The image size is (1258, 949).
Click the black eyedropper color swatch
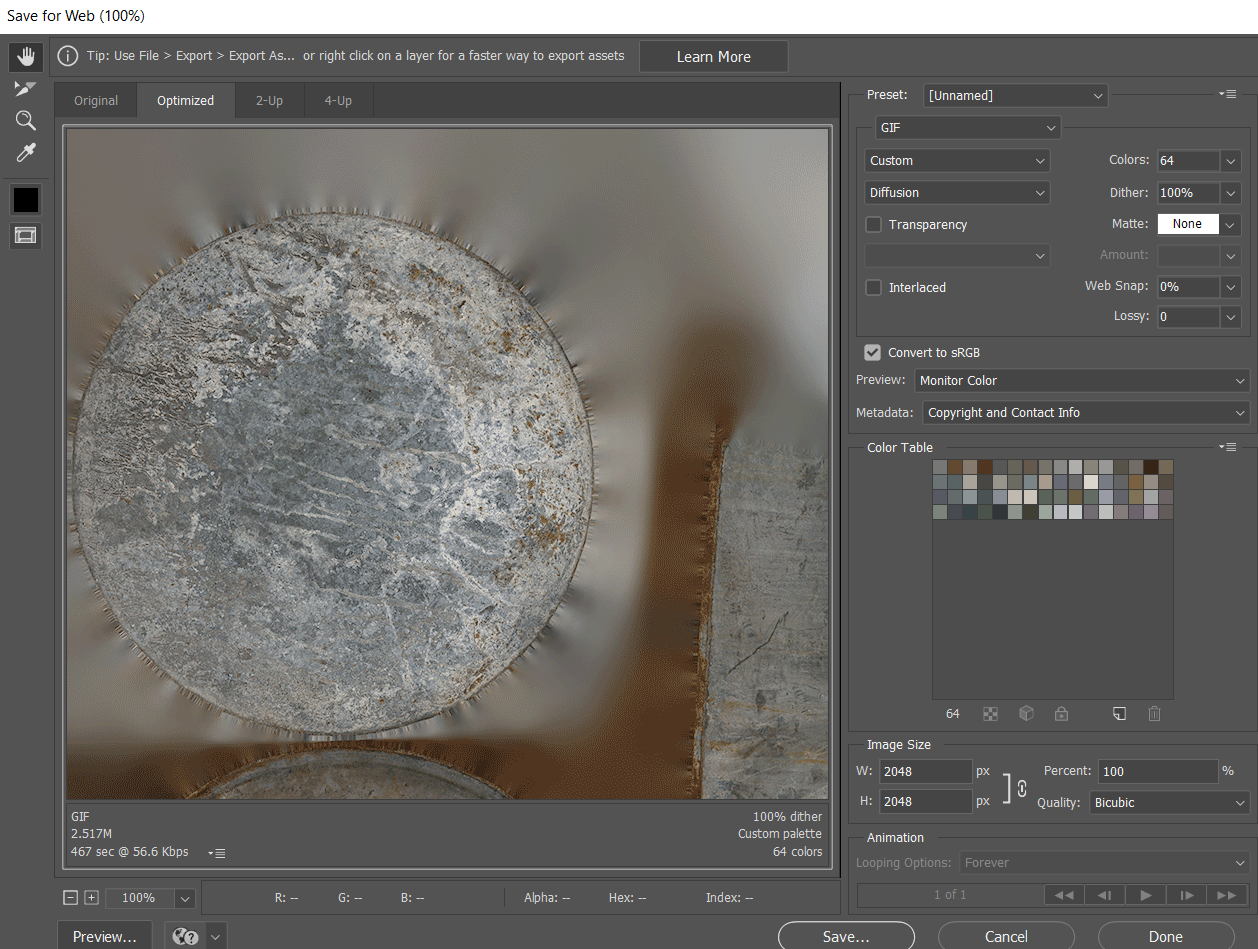click(x=26, y=200)
